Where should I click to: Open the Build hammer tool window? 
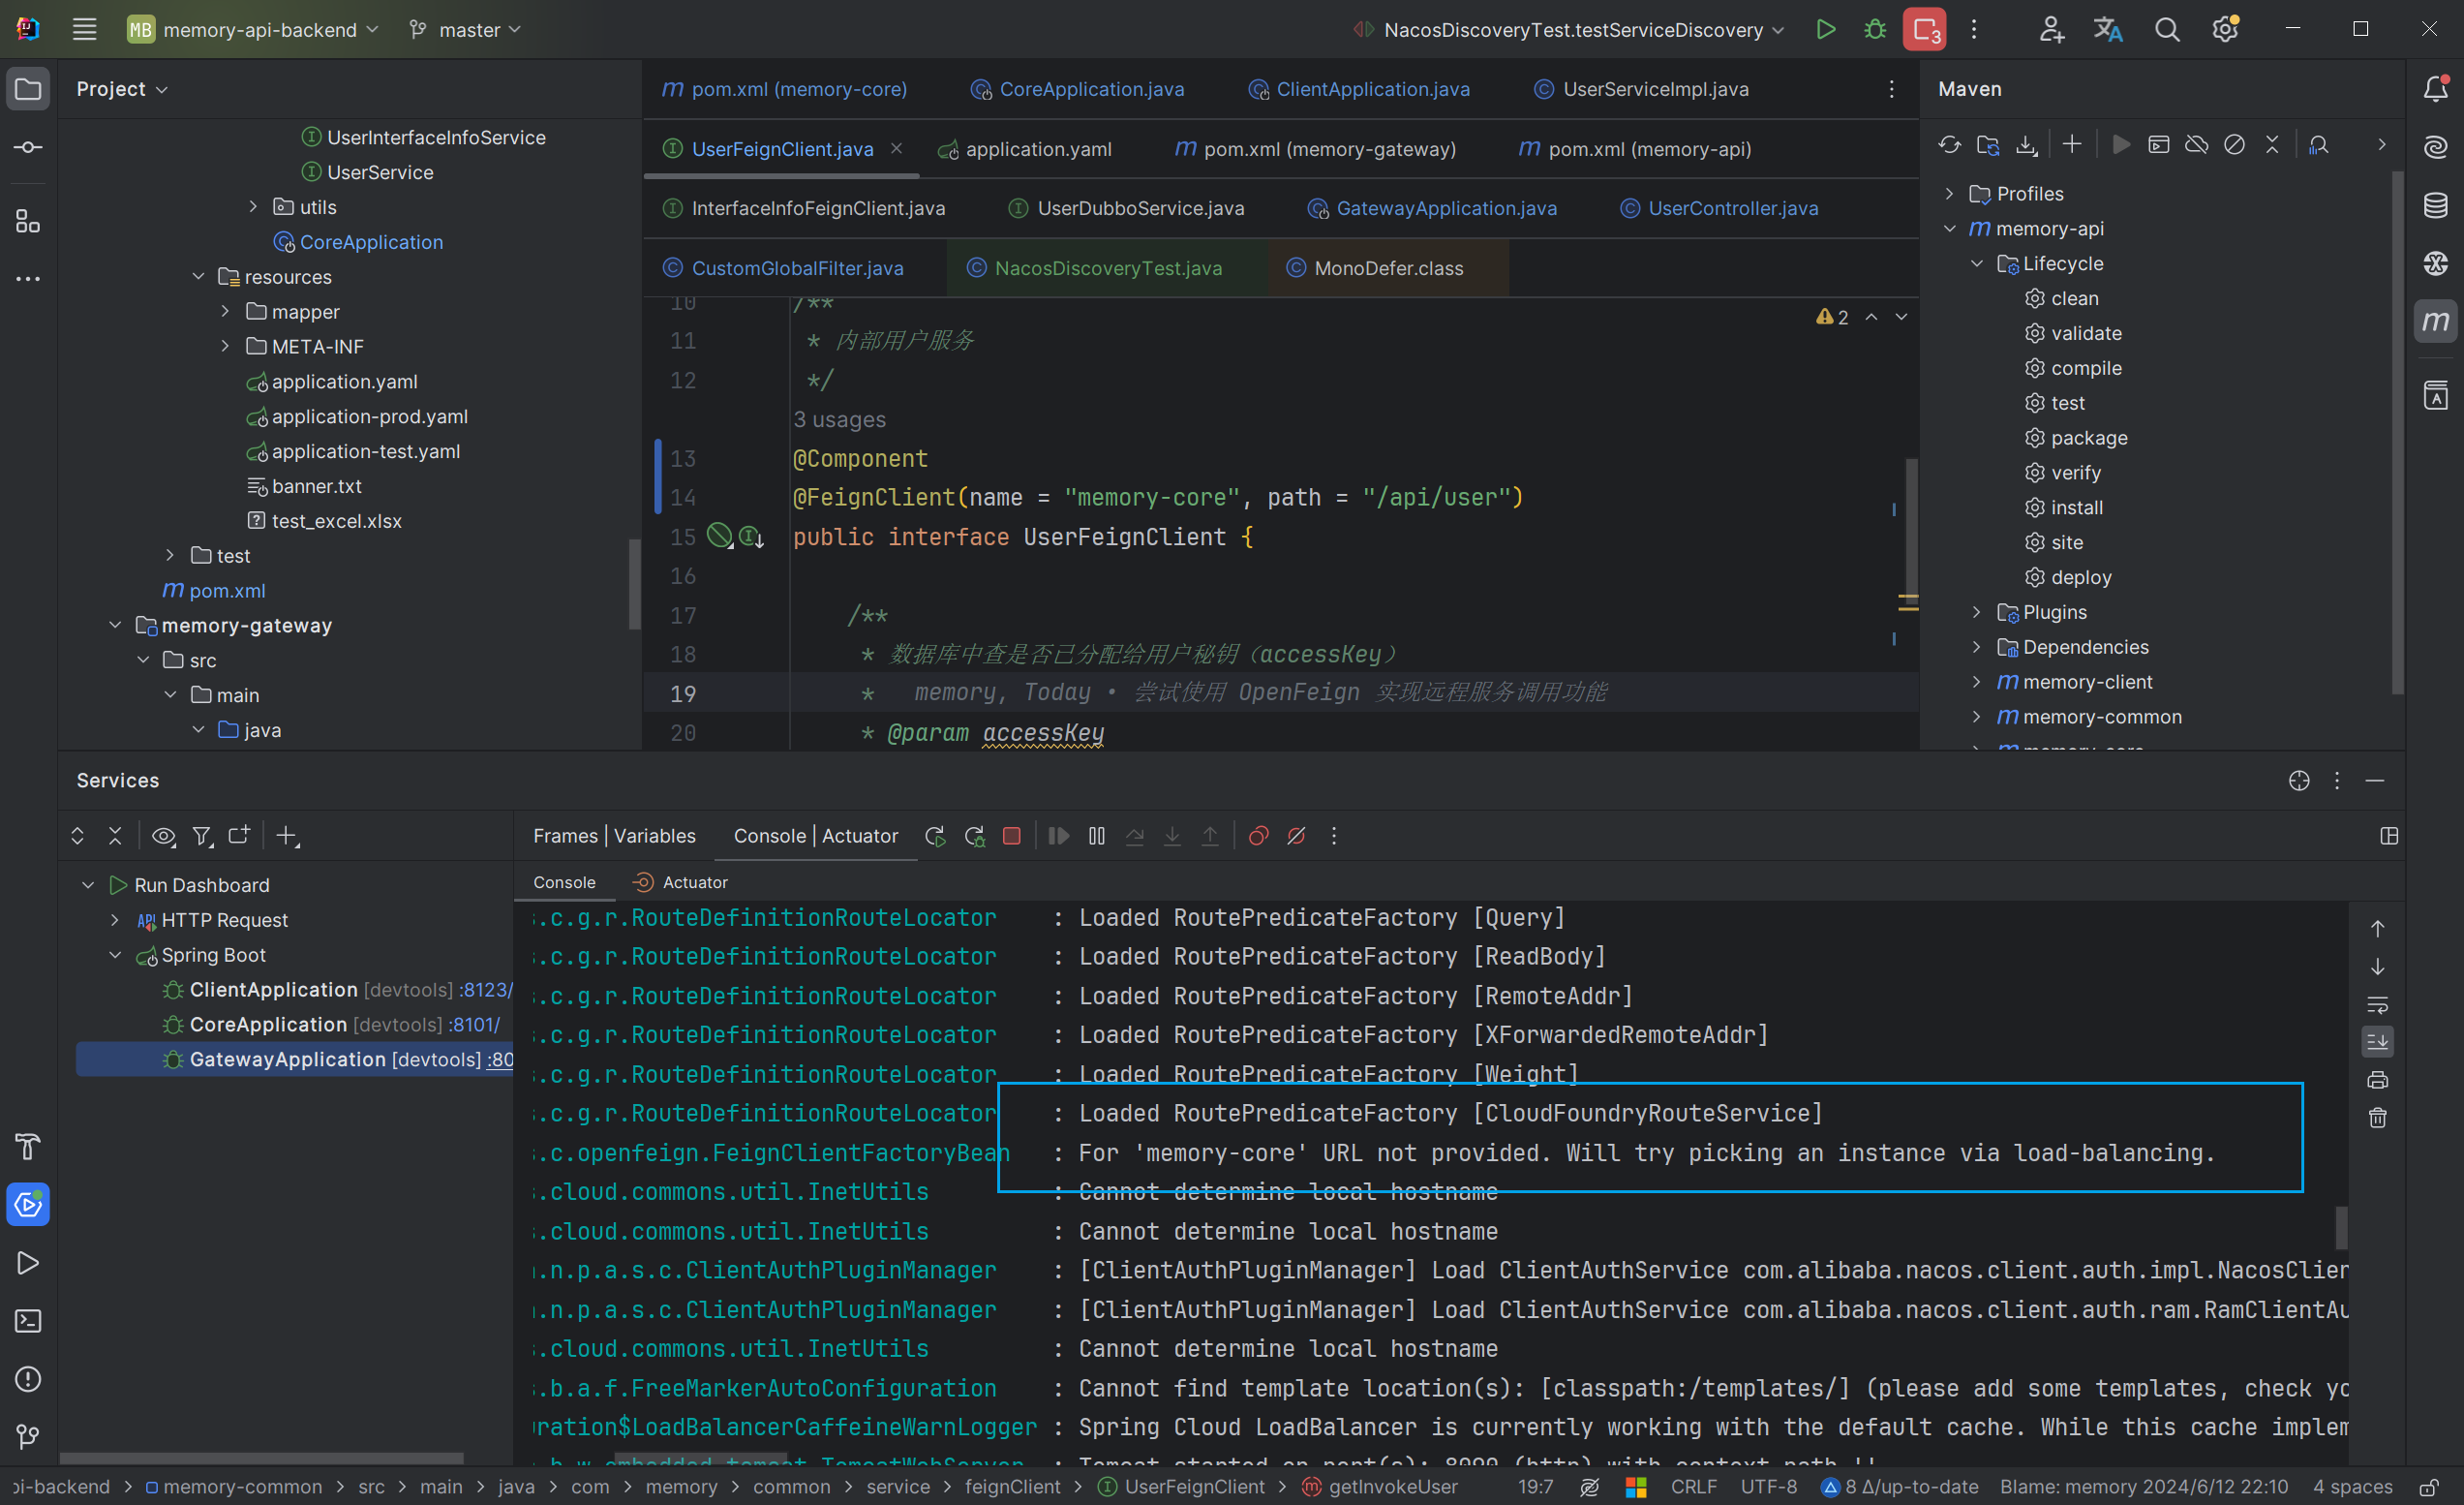point(28,1146)
